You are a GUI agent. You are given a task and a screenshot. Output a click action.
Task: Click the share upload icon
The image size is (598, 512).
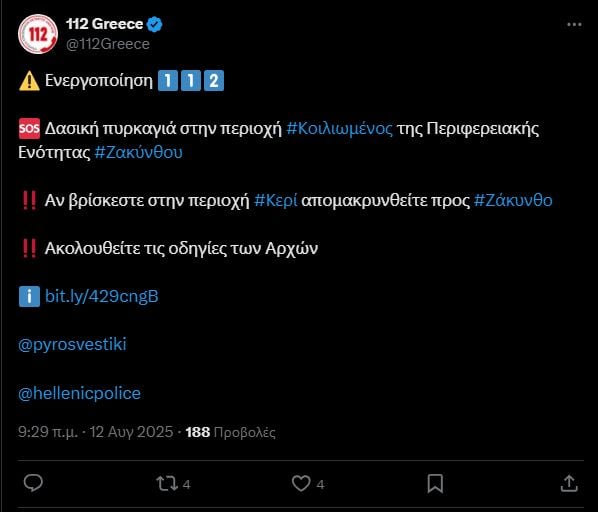(x=569, y=483)
